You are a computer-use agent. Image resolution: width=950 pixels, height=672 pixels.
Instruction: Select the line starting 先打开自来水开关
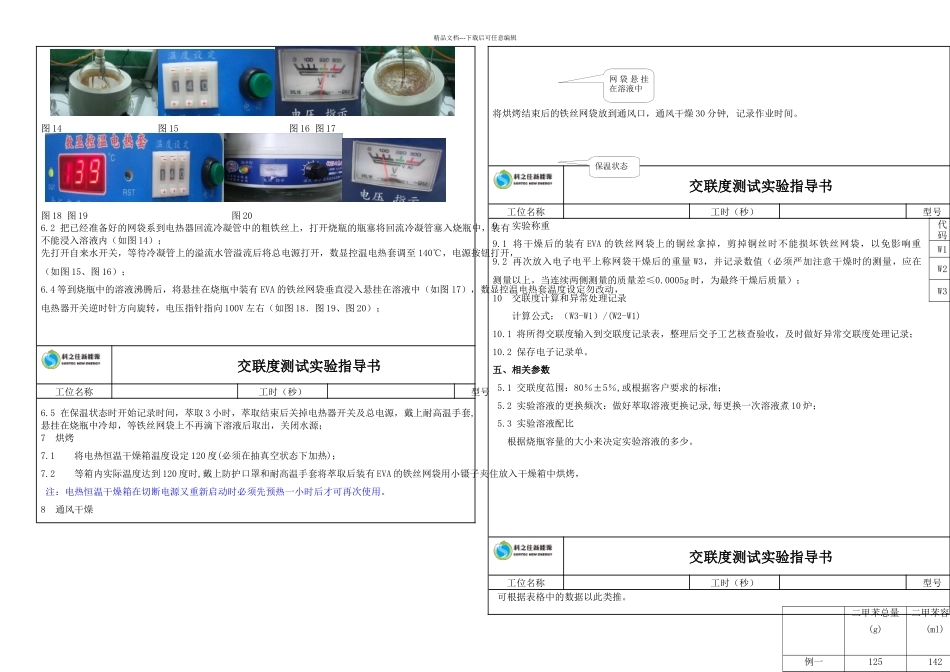coord(276,253)
